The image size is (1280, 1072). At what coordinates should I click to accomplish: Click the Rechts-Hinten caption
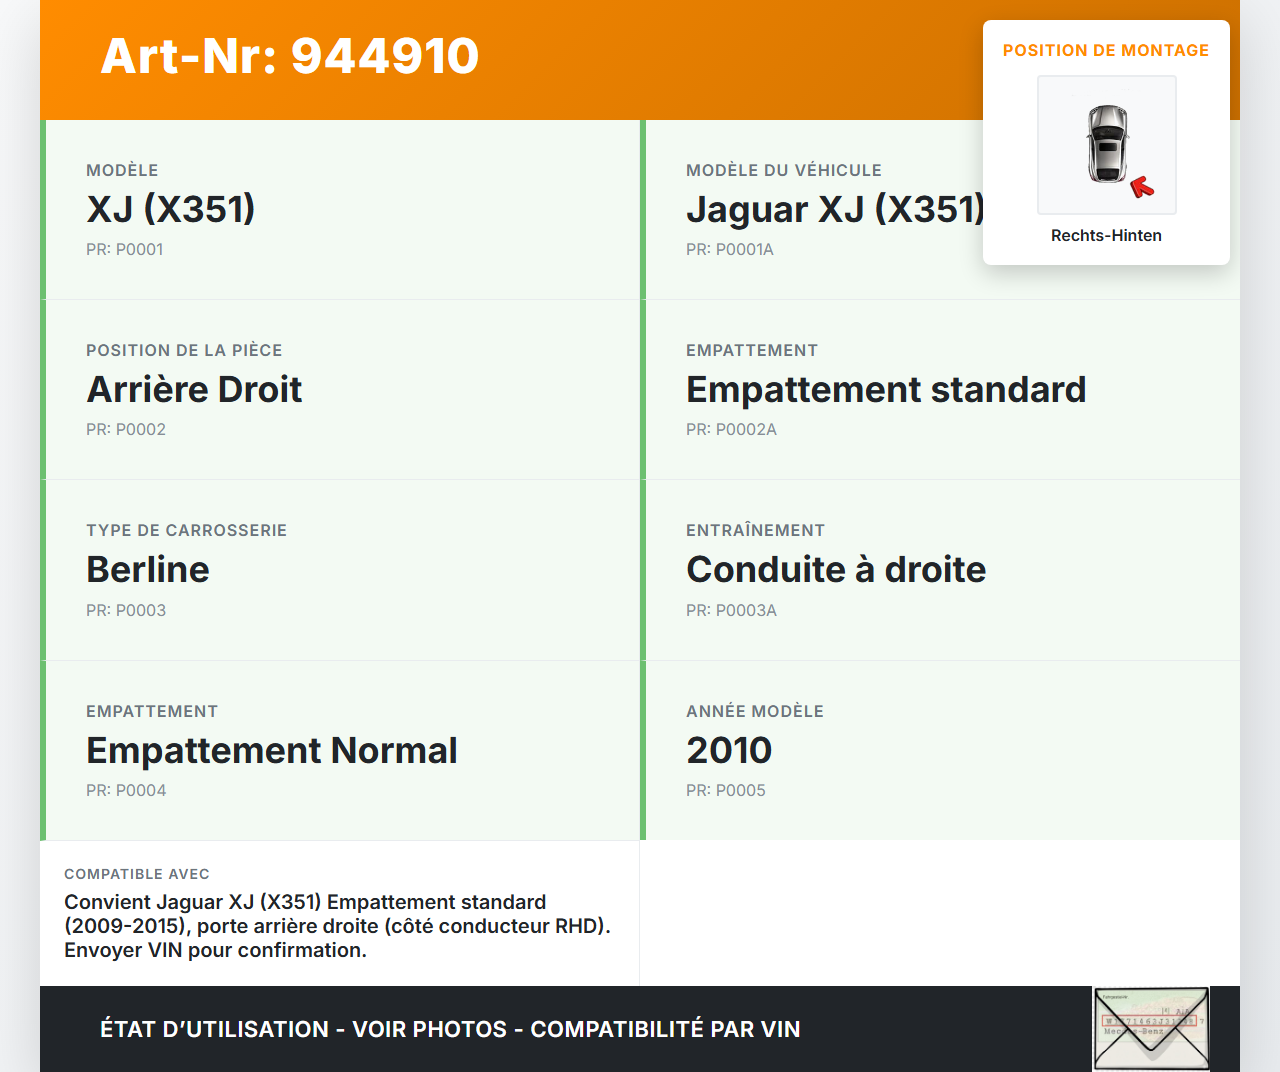[1106, 236]
